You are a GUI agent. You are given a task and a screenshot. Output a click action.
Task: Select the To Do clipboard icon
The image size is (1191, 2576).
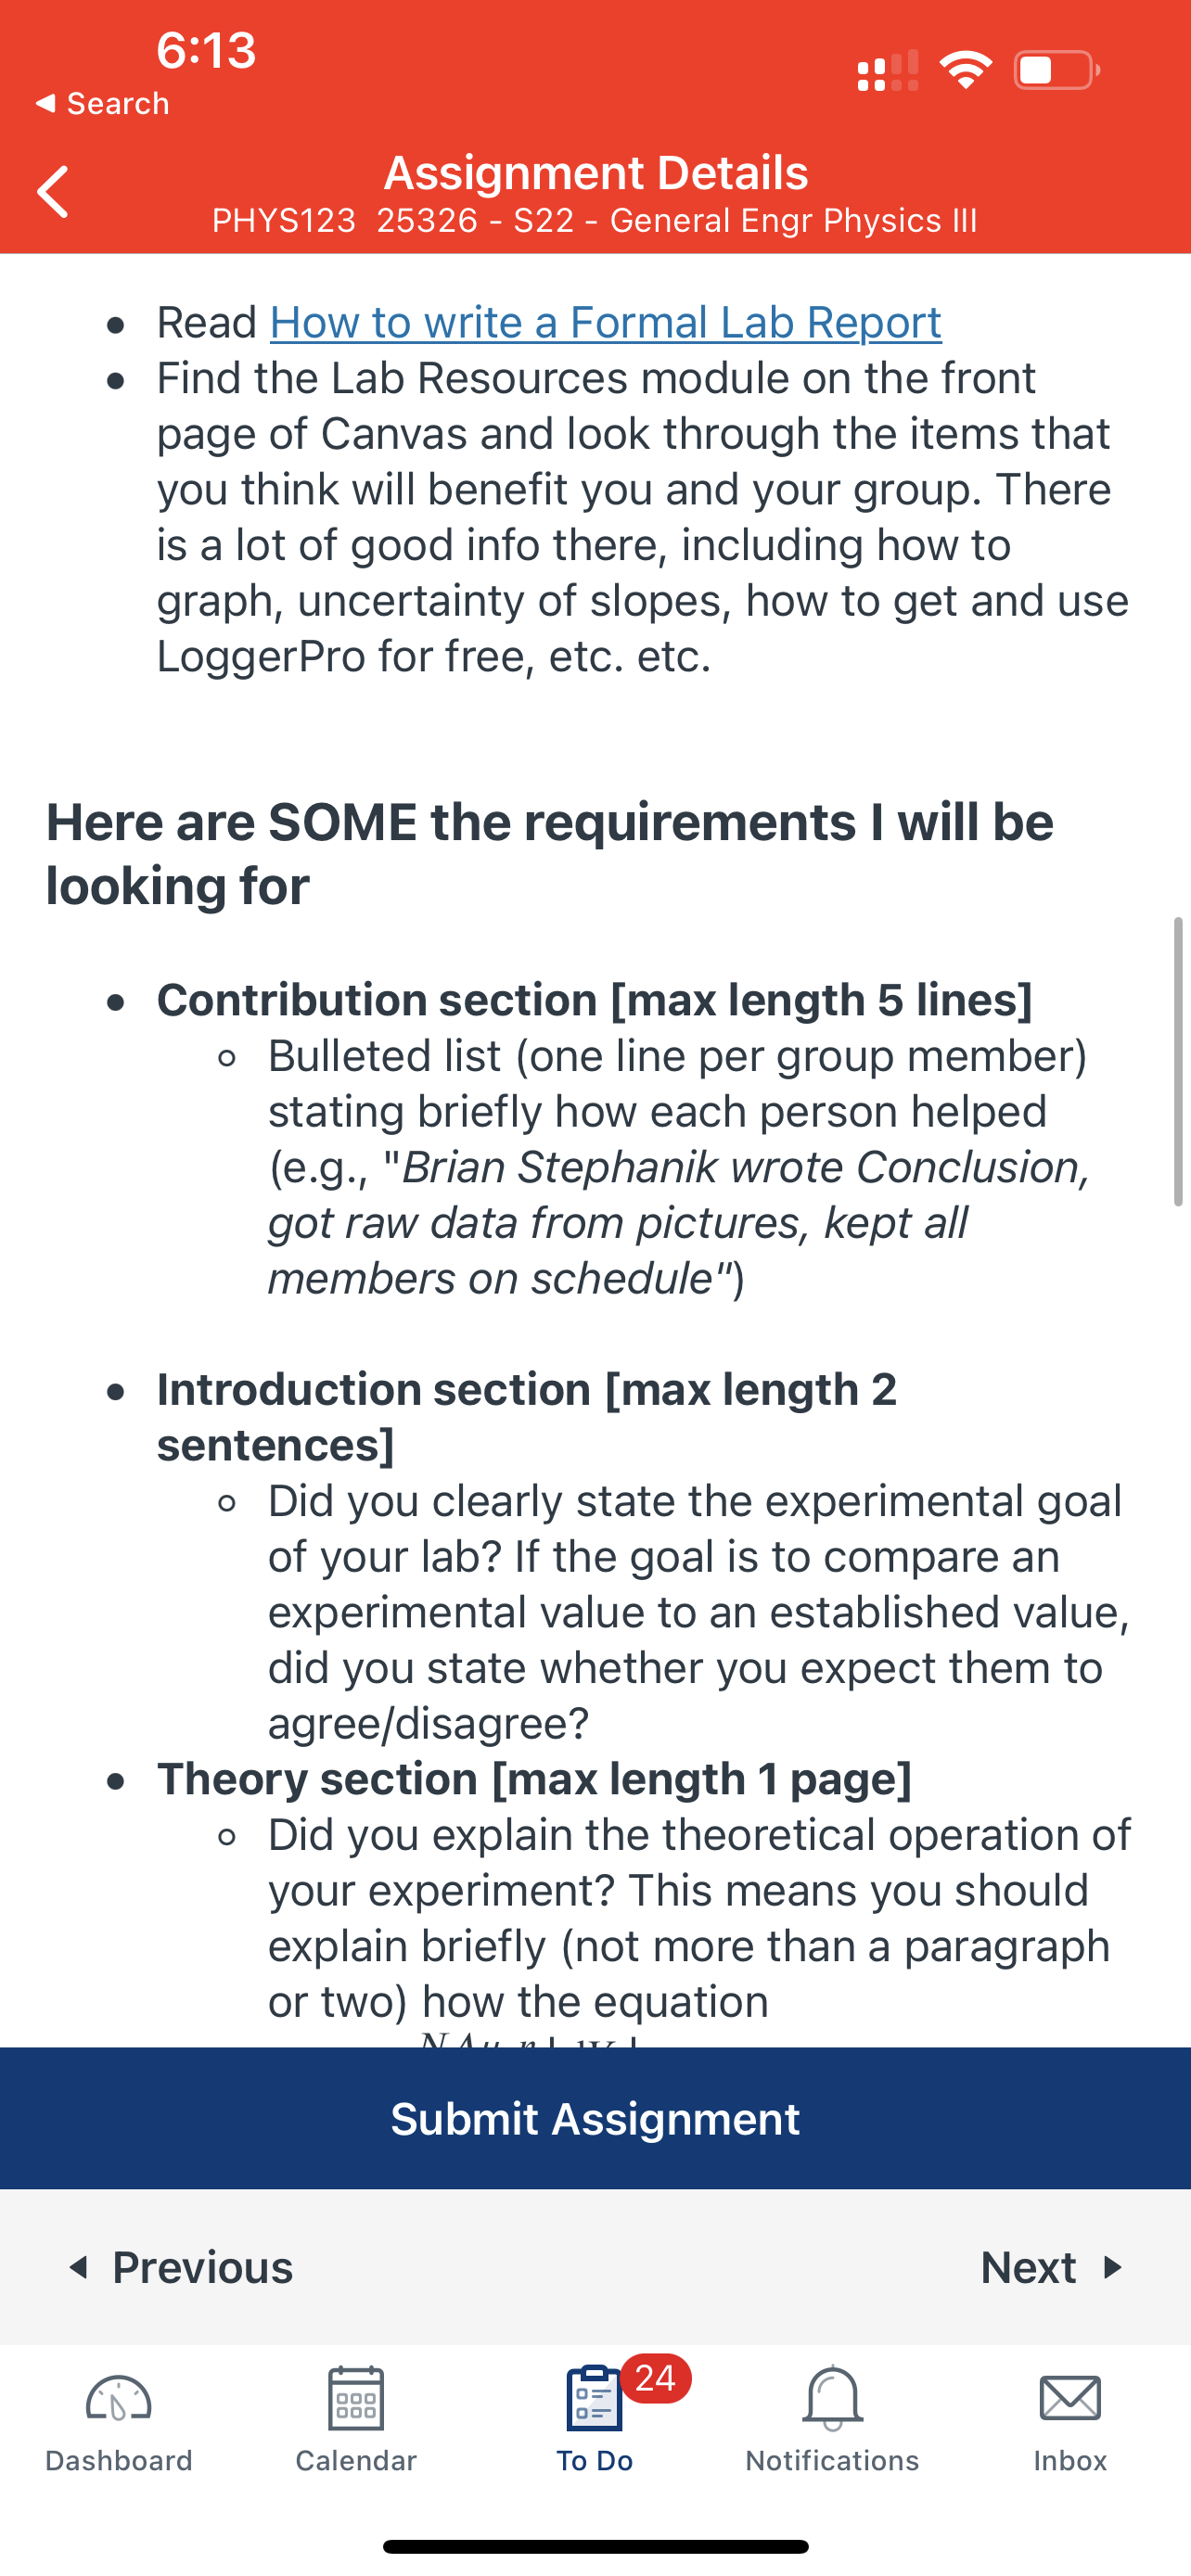click(594, 2398)
